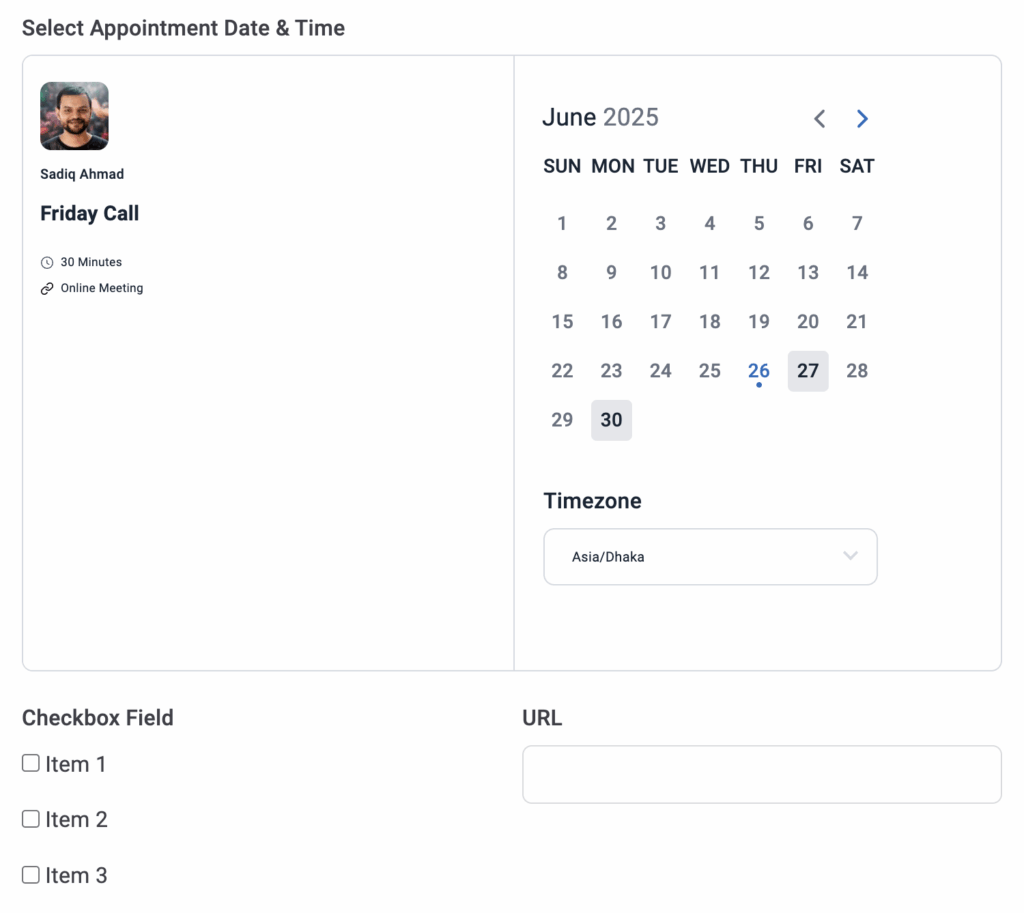
Task: Pick June 1 from the calendar
Action: (x=562, y=223)
